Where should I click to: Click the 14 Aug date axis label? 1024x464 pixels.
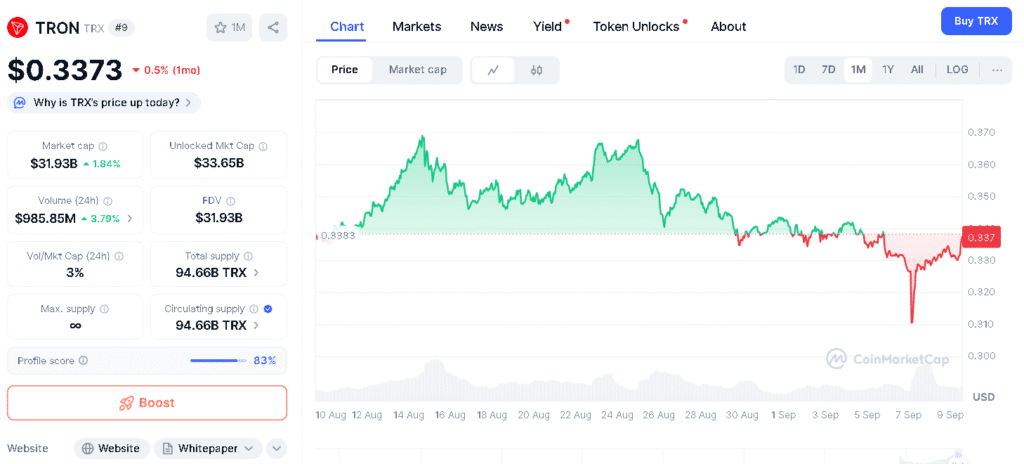[x=407, y=414]
